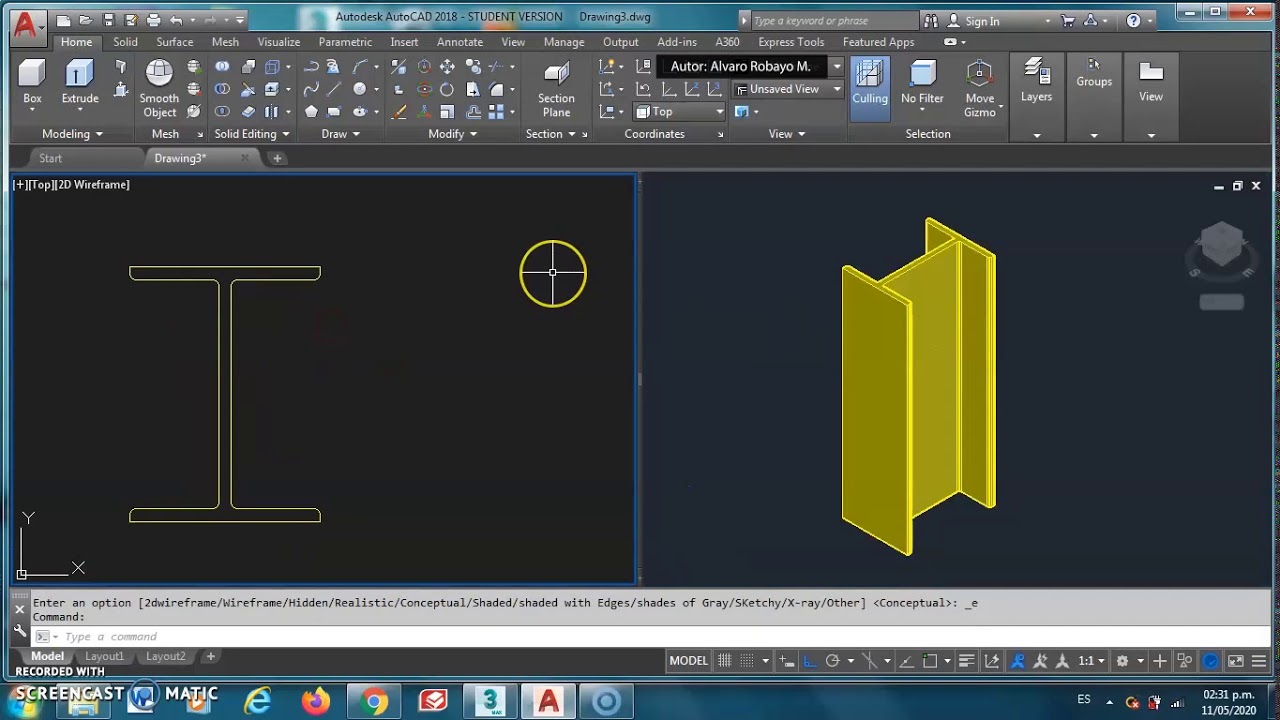The width and height of the screenshot is (1280, 720).
Task: Open the Section Plane tool
Action: [556, 90]
